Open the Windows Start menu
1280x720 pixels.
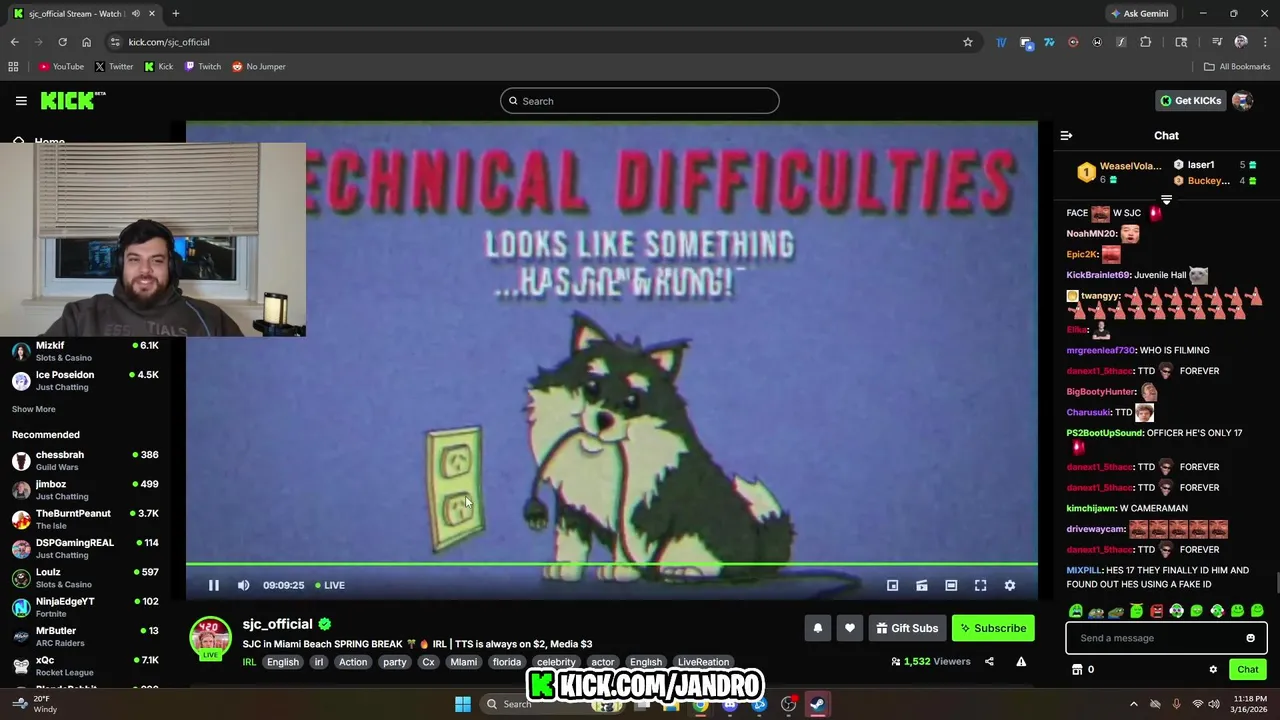[463, 704]
